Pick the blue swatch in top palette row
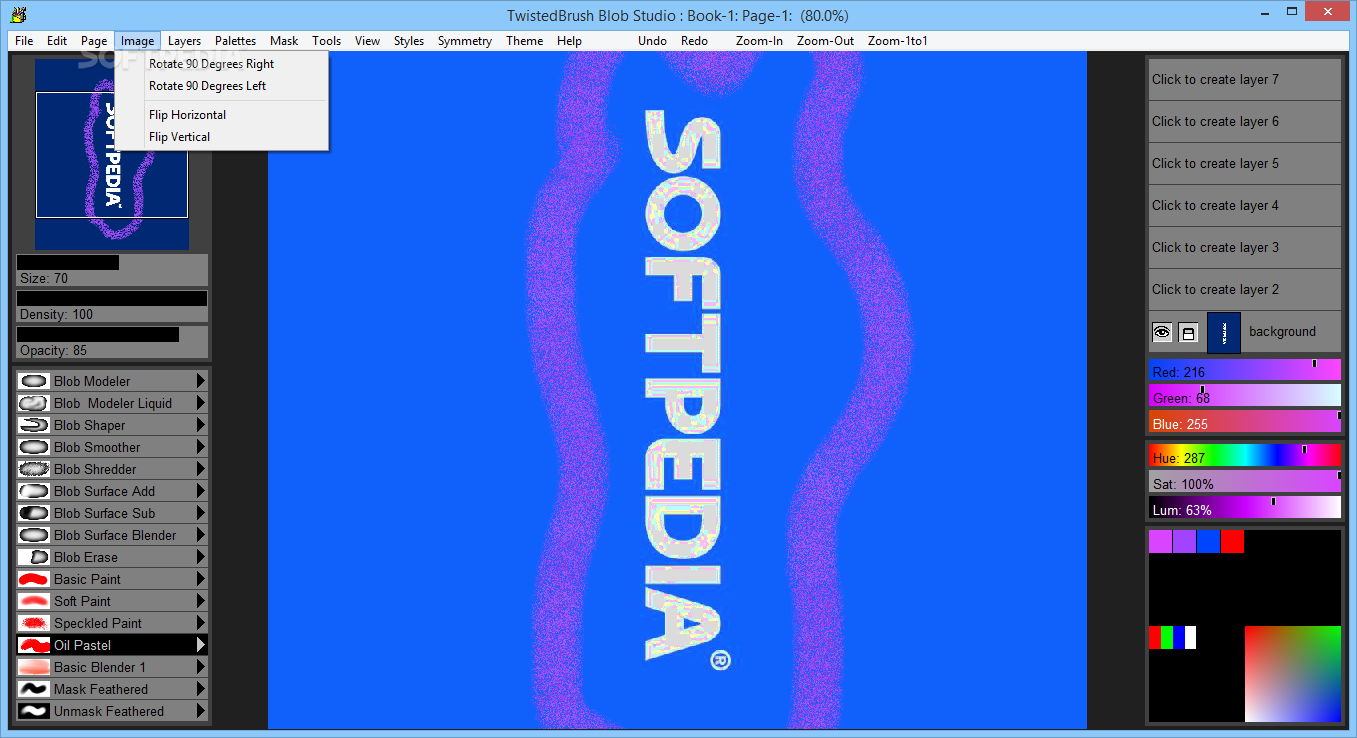The height and width of the screenshot is (738, 1357). (x=1208, y=541)
